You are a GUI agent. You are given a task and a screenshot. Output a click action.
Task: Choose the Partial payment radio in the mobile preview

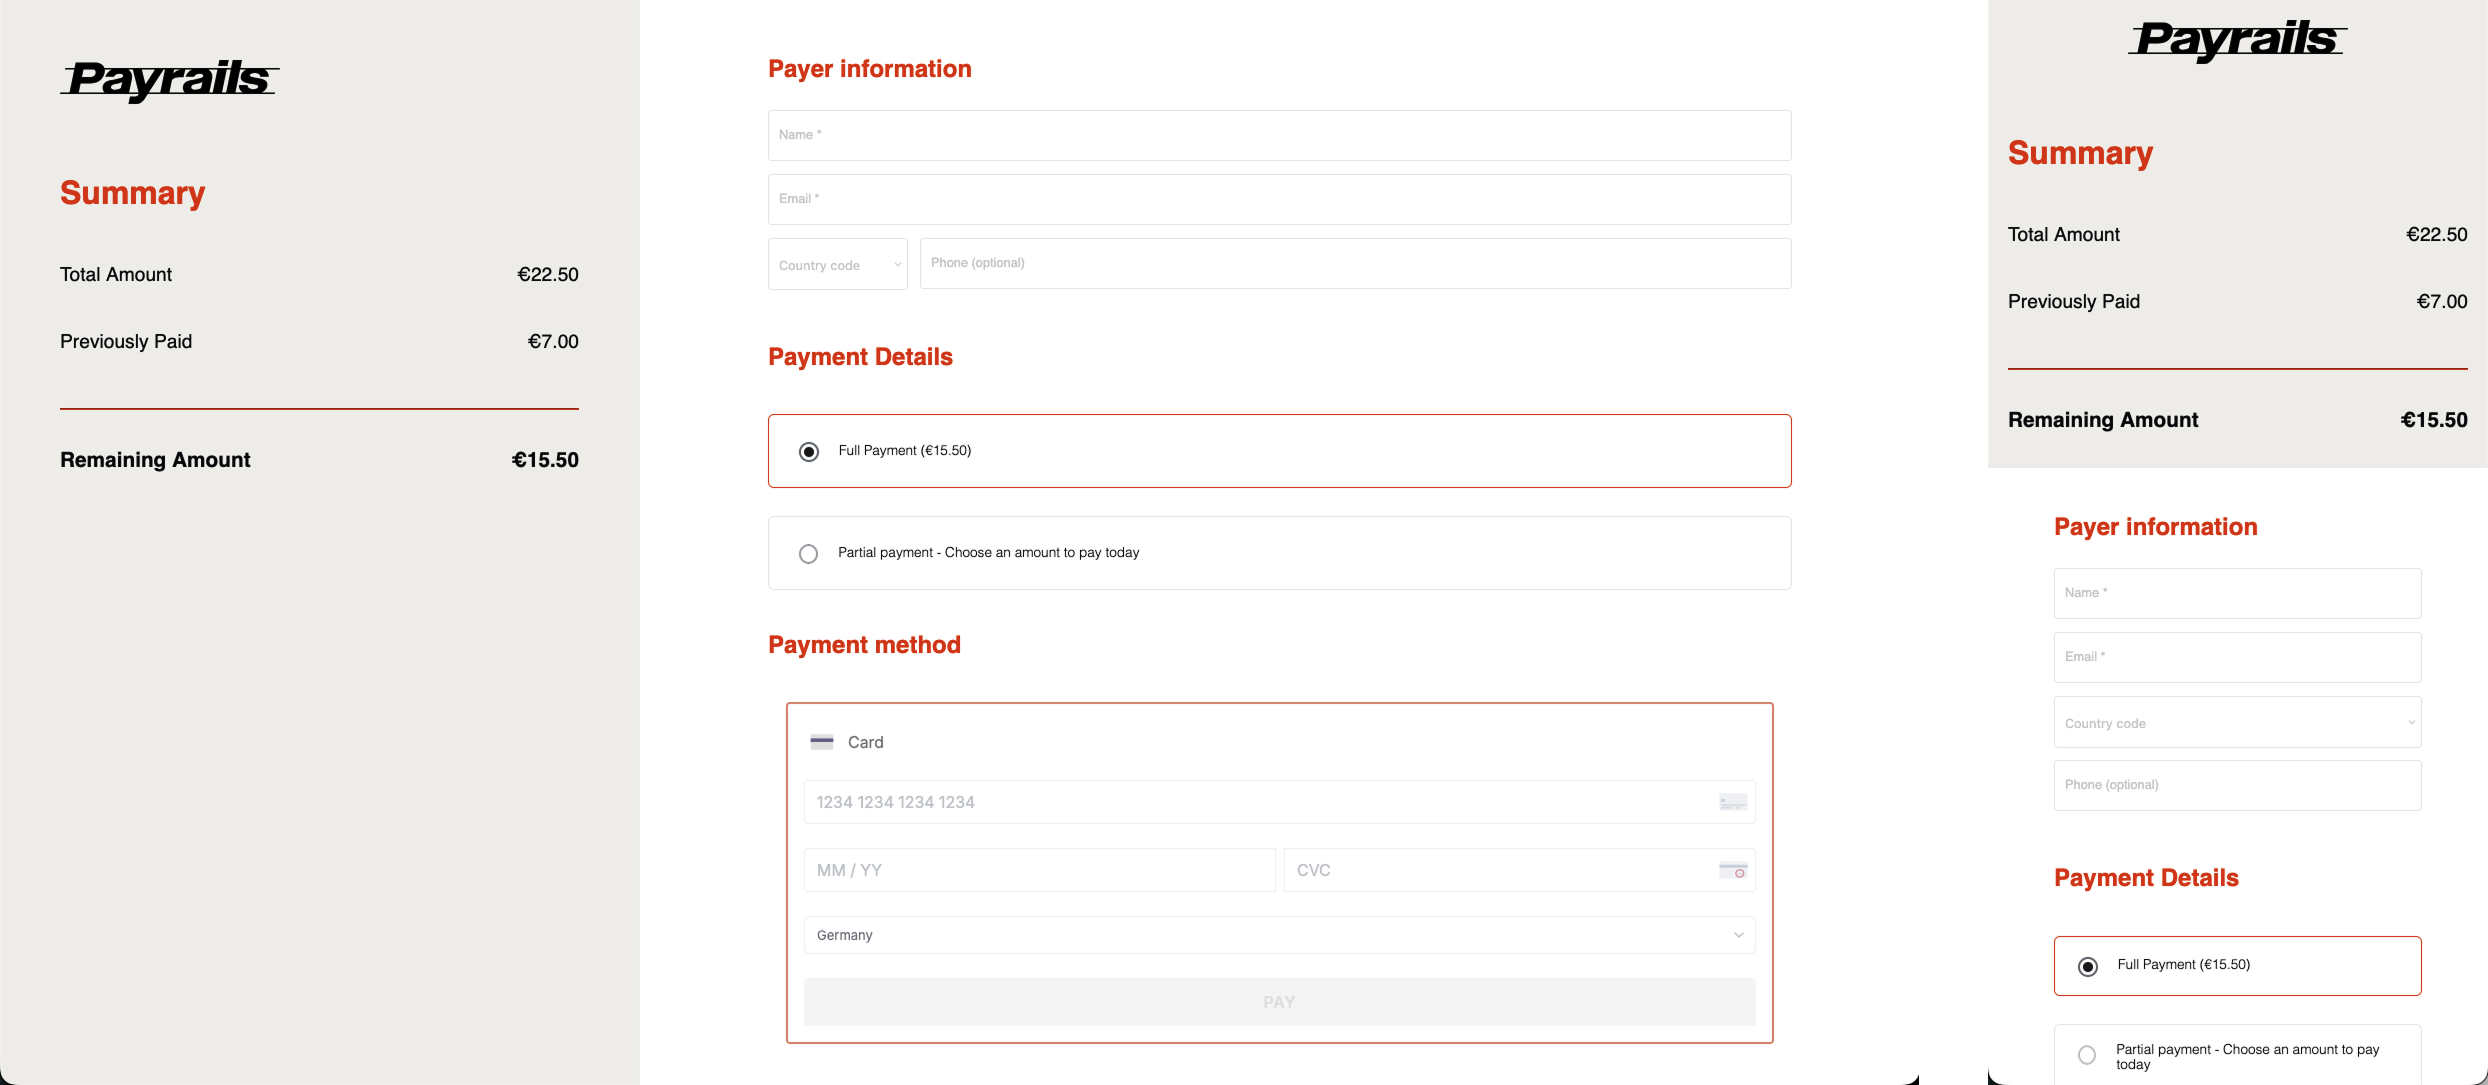click(2087, 1055)
